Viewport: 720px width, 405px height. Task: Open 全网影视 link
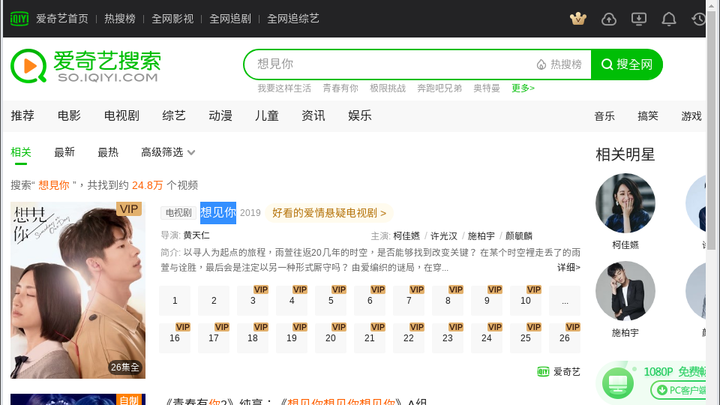[173, 19]
